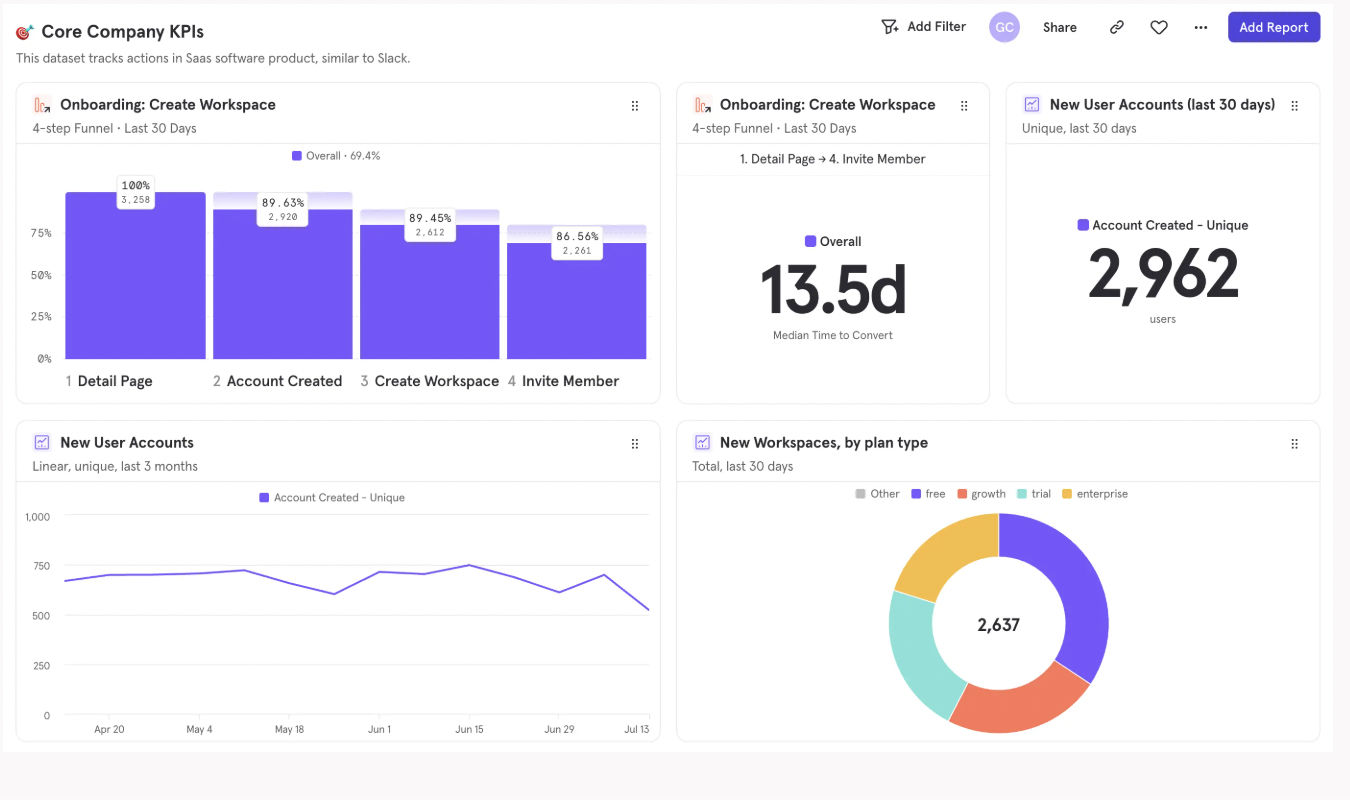1350x800 pixels.
Task: Click the Add Filter funnel icon
Action: pos(890,27)
